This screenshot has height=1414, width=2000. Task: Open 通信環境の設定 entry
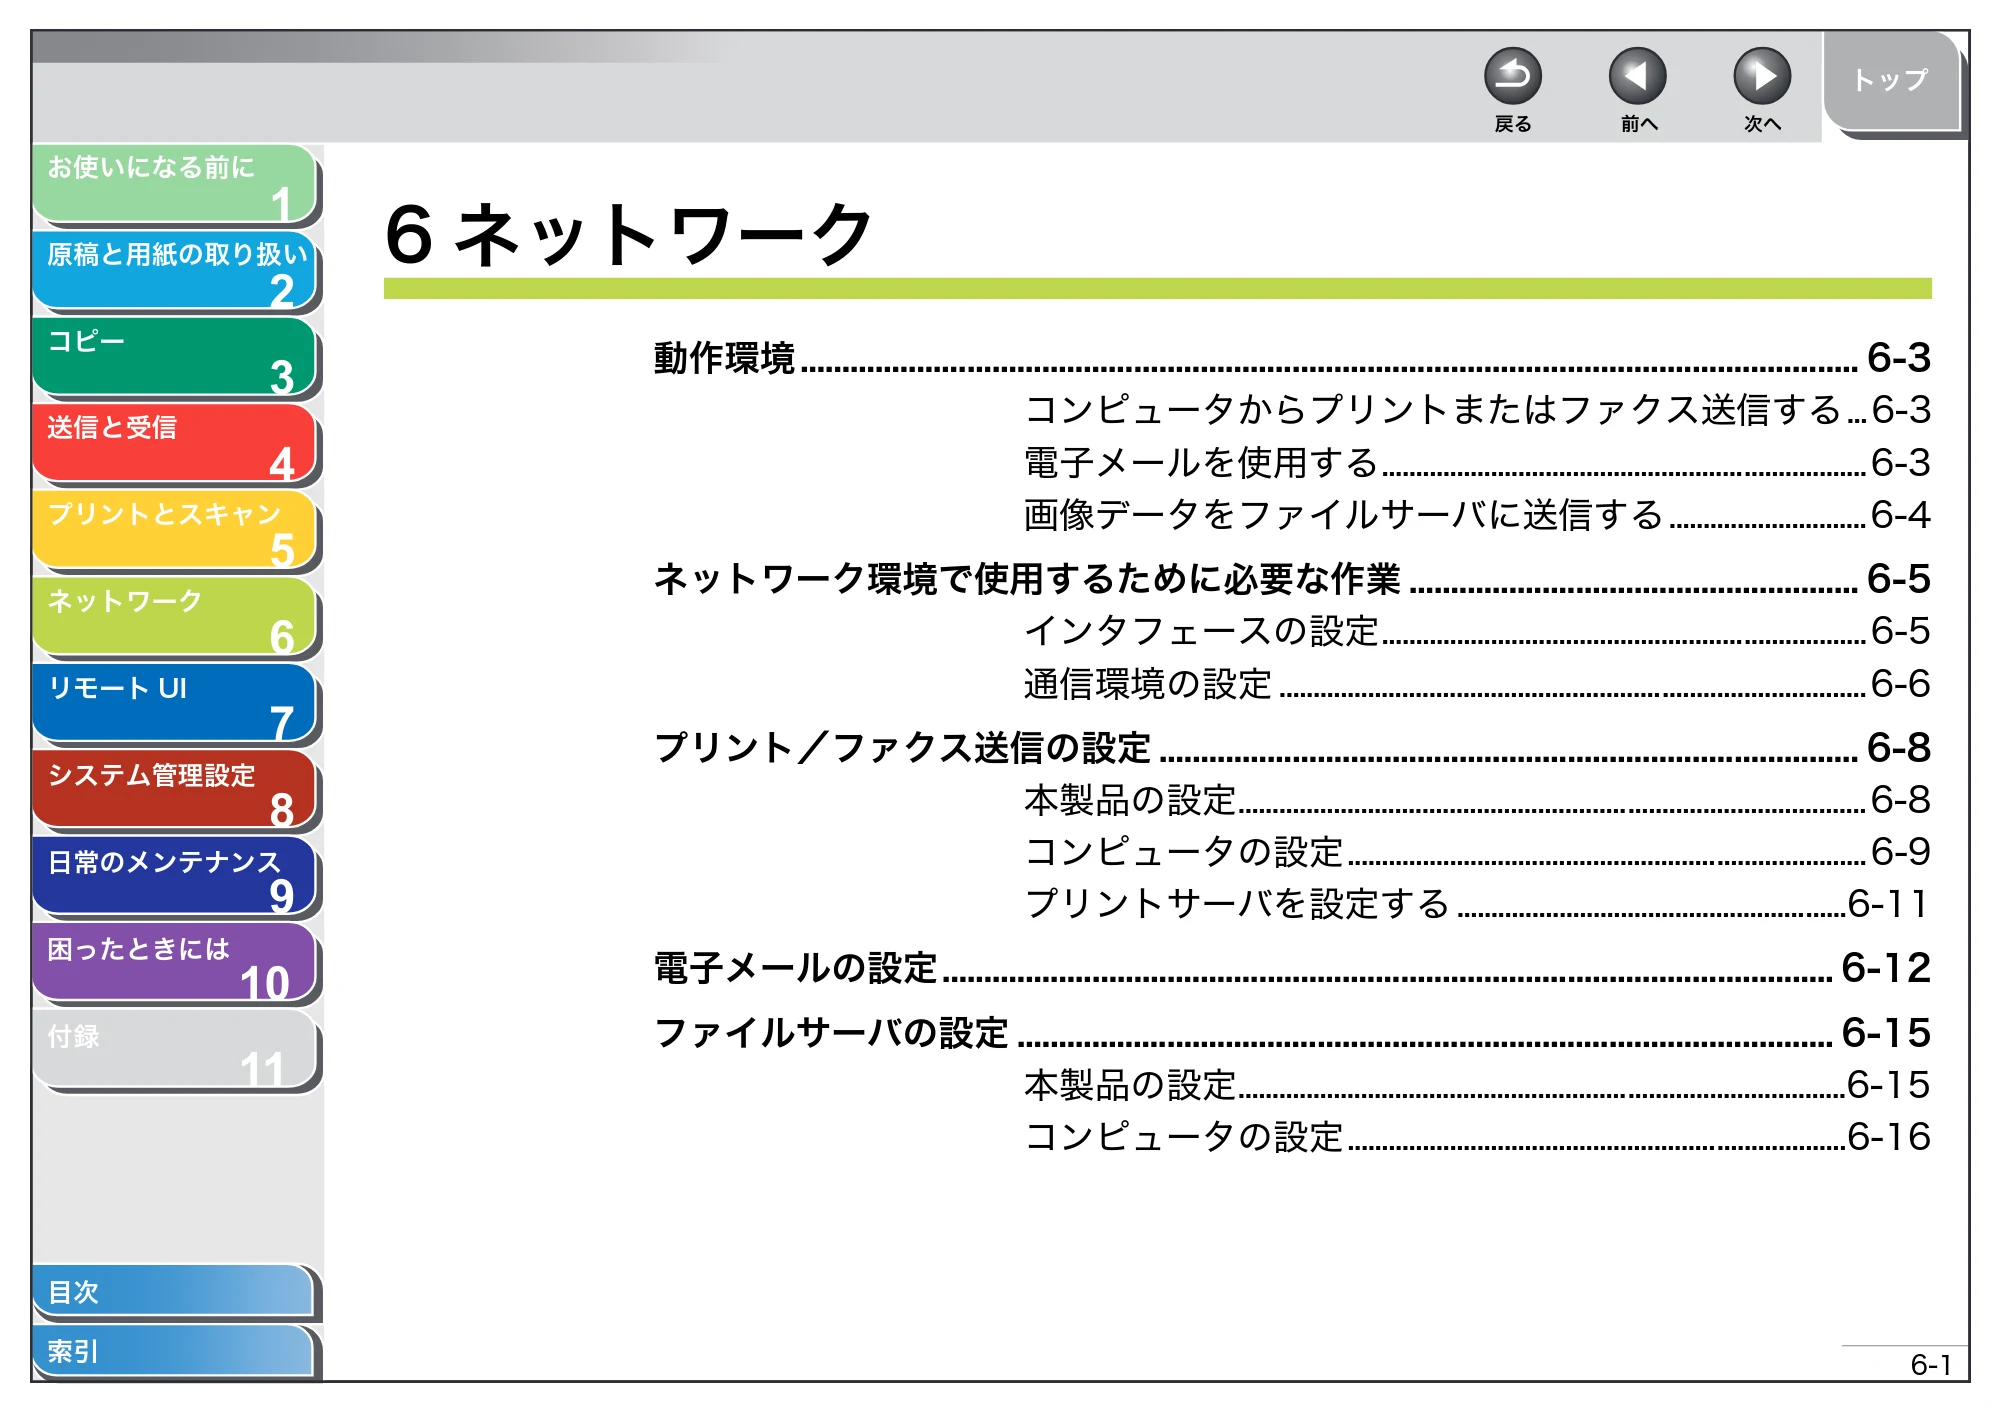[x=1477, y=684]
